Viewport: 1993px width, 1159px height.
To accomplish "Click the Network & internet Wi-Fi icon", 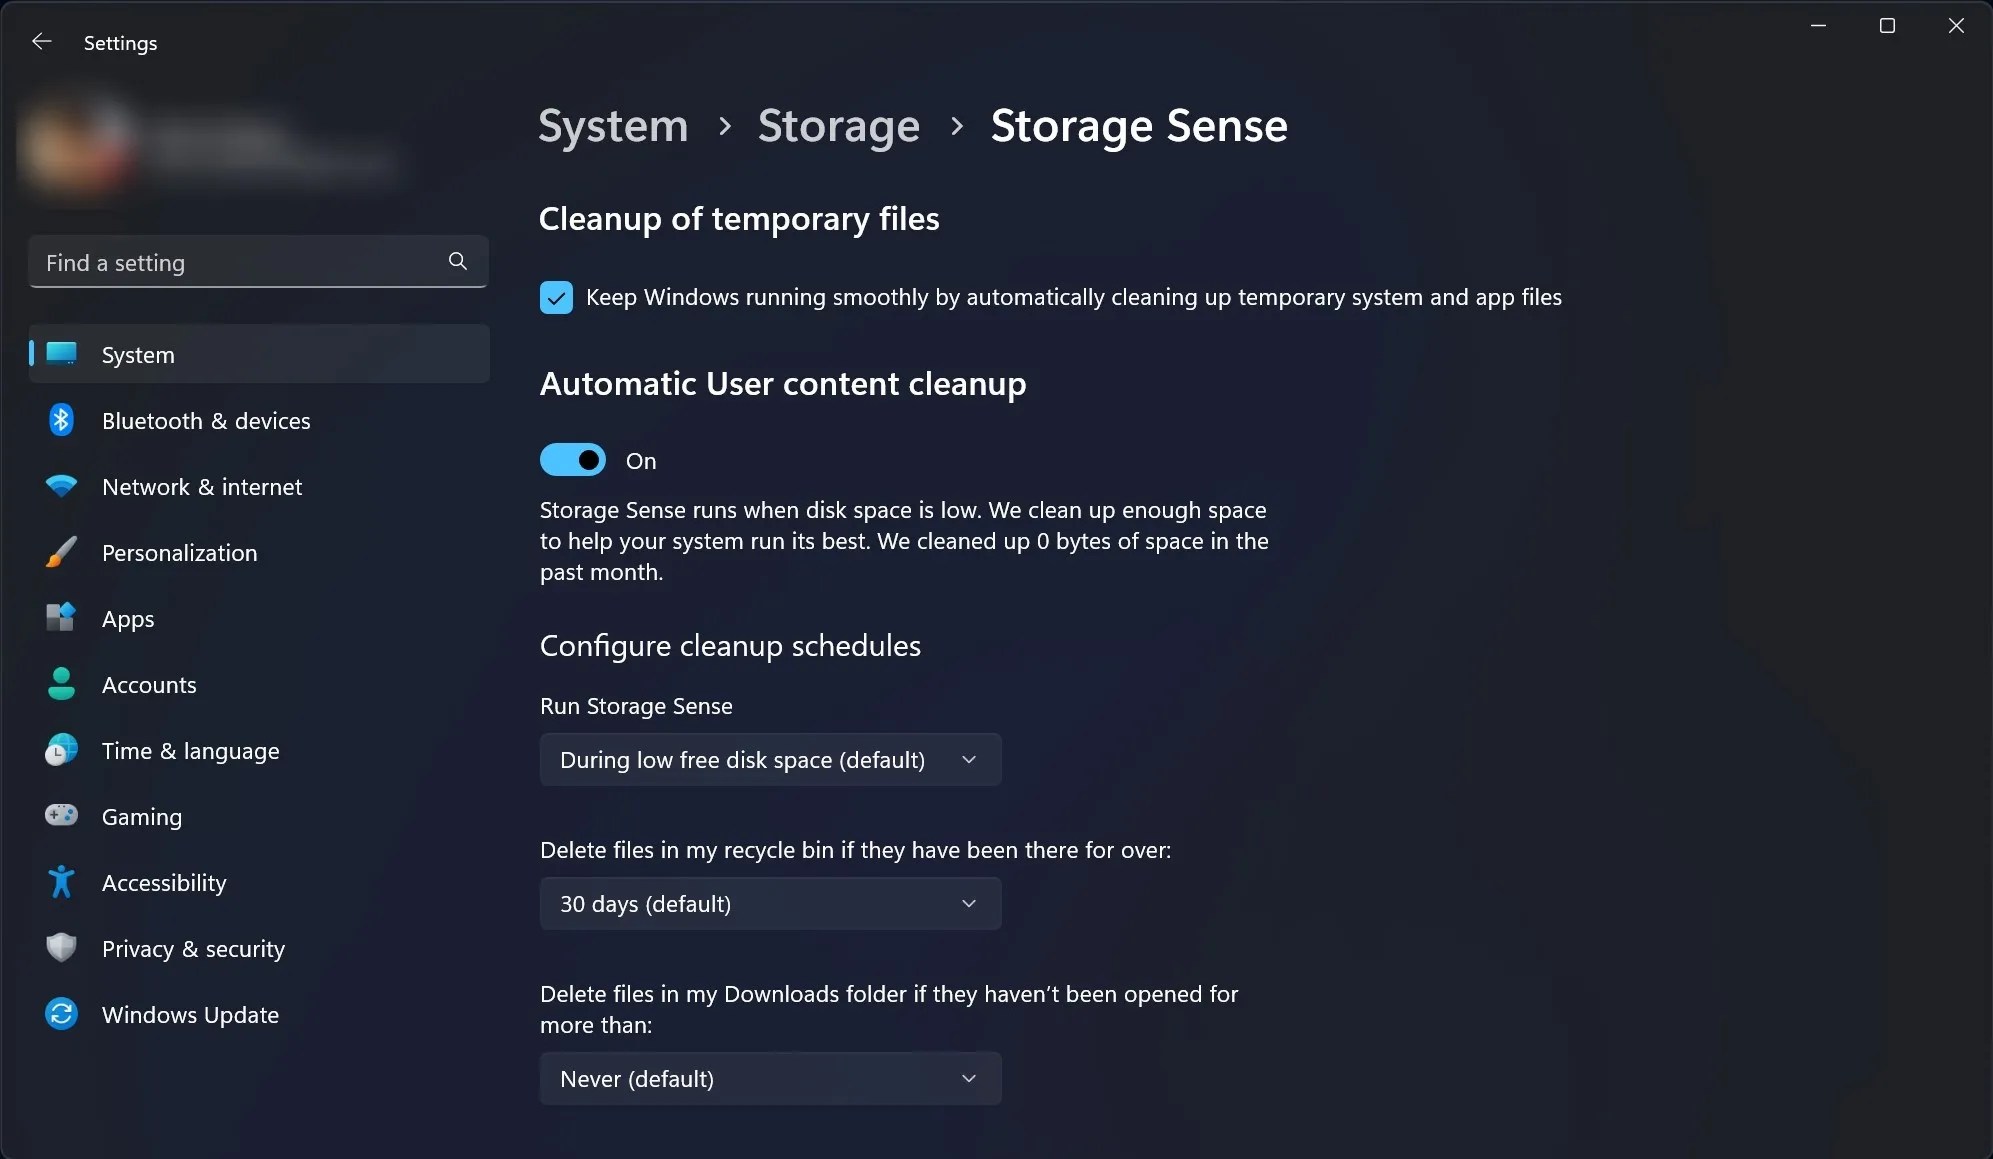I will [x=60, y=487].
